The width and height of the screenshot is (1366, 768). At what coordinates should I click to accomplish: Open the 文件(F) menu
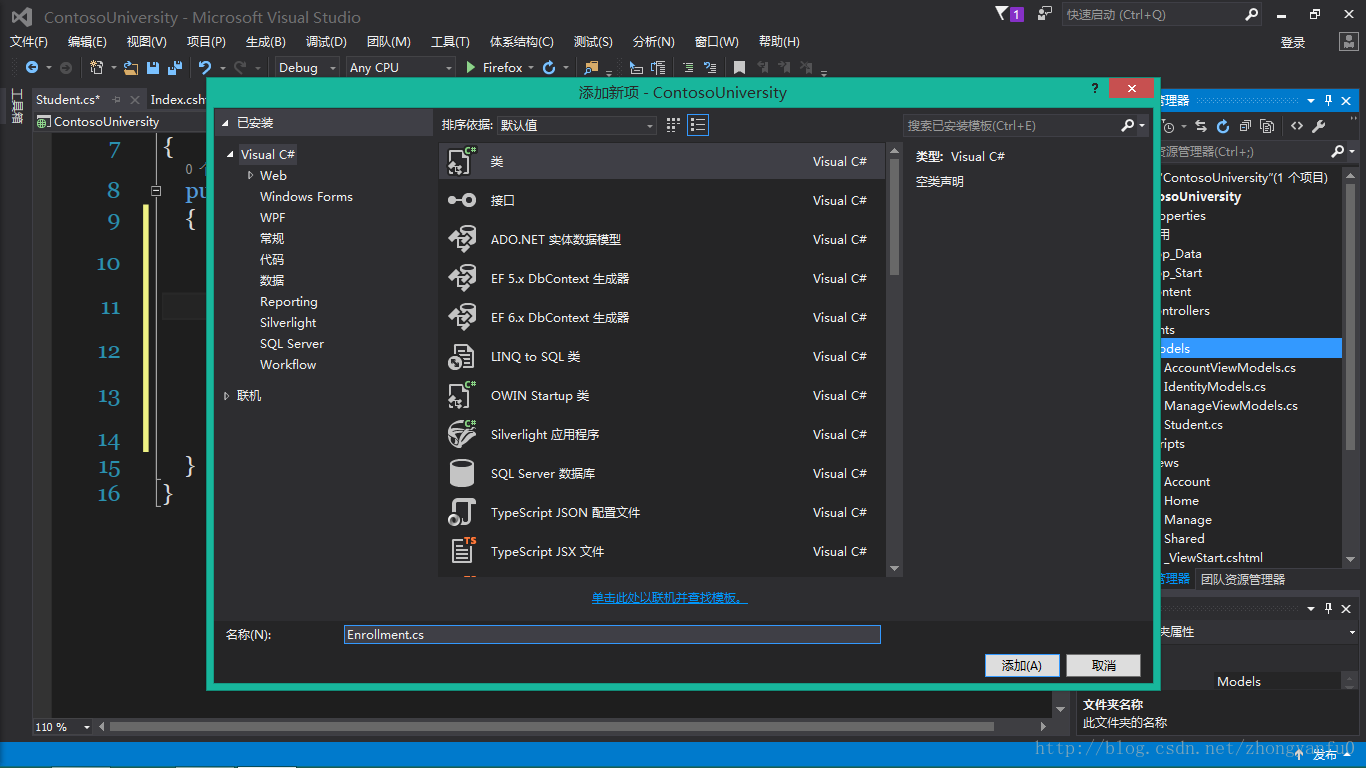(x=29, y=42)
